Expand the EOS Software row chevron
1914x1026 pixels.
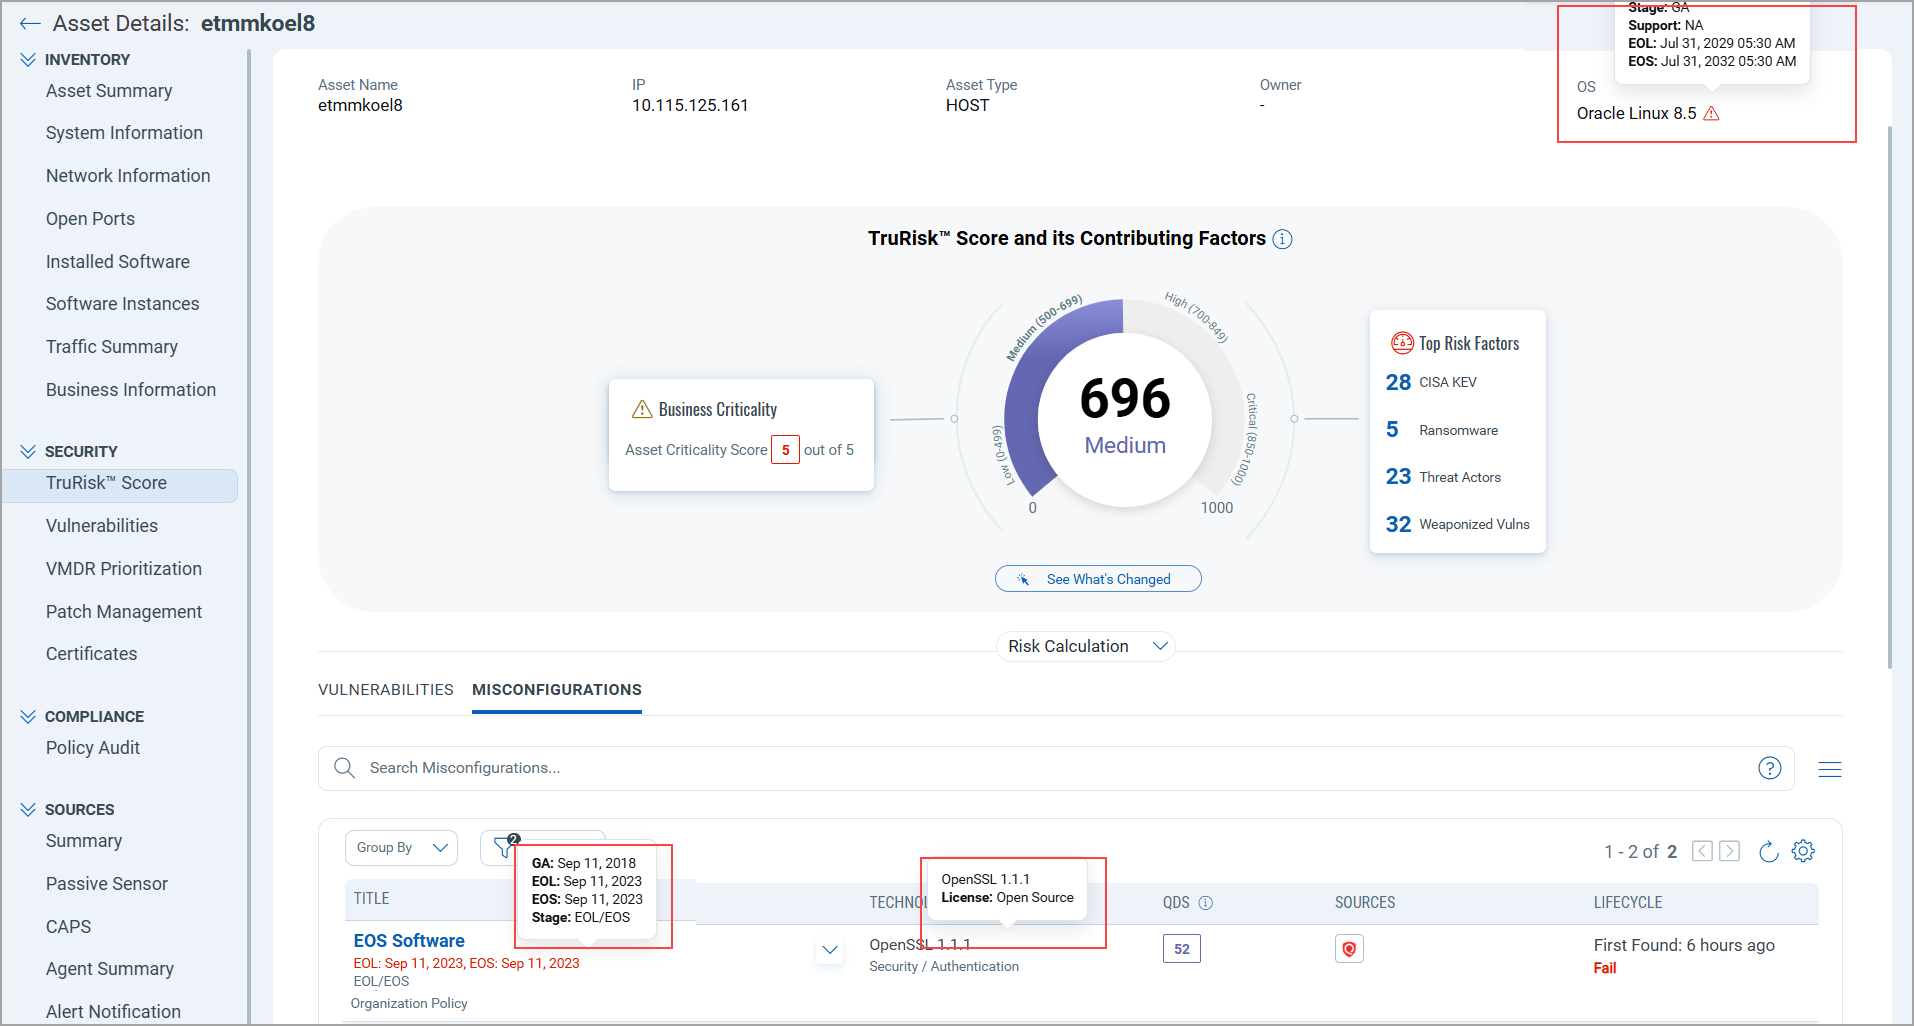pyautogui.click(x=829, y=951)
